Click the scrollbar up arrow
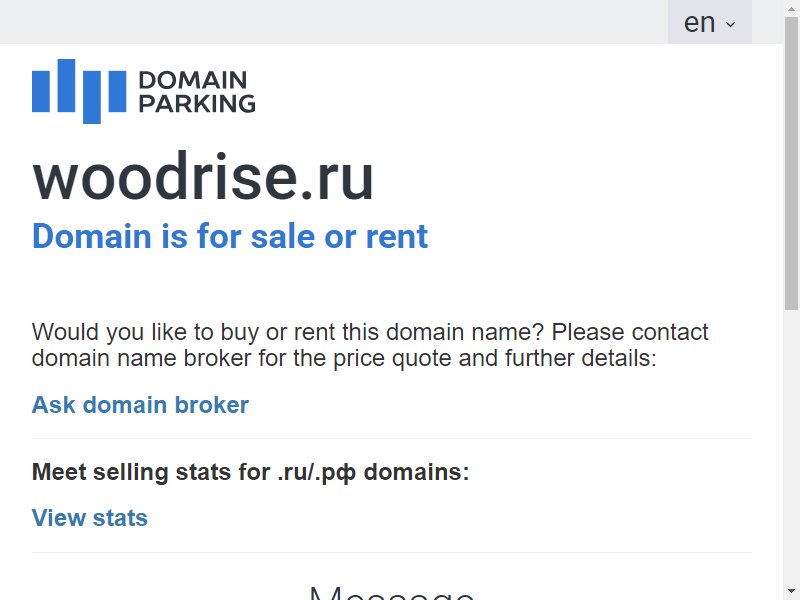 coord(791,7)
